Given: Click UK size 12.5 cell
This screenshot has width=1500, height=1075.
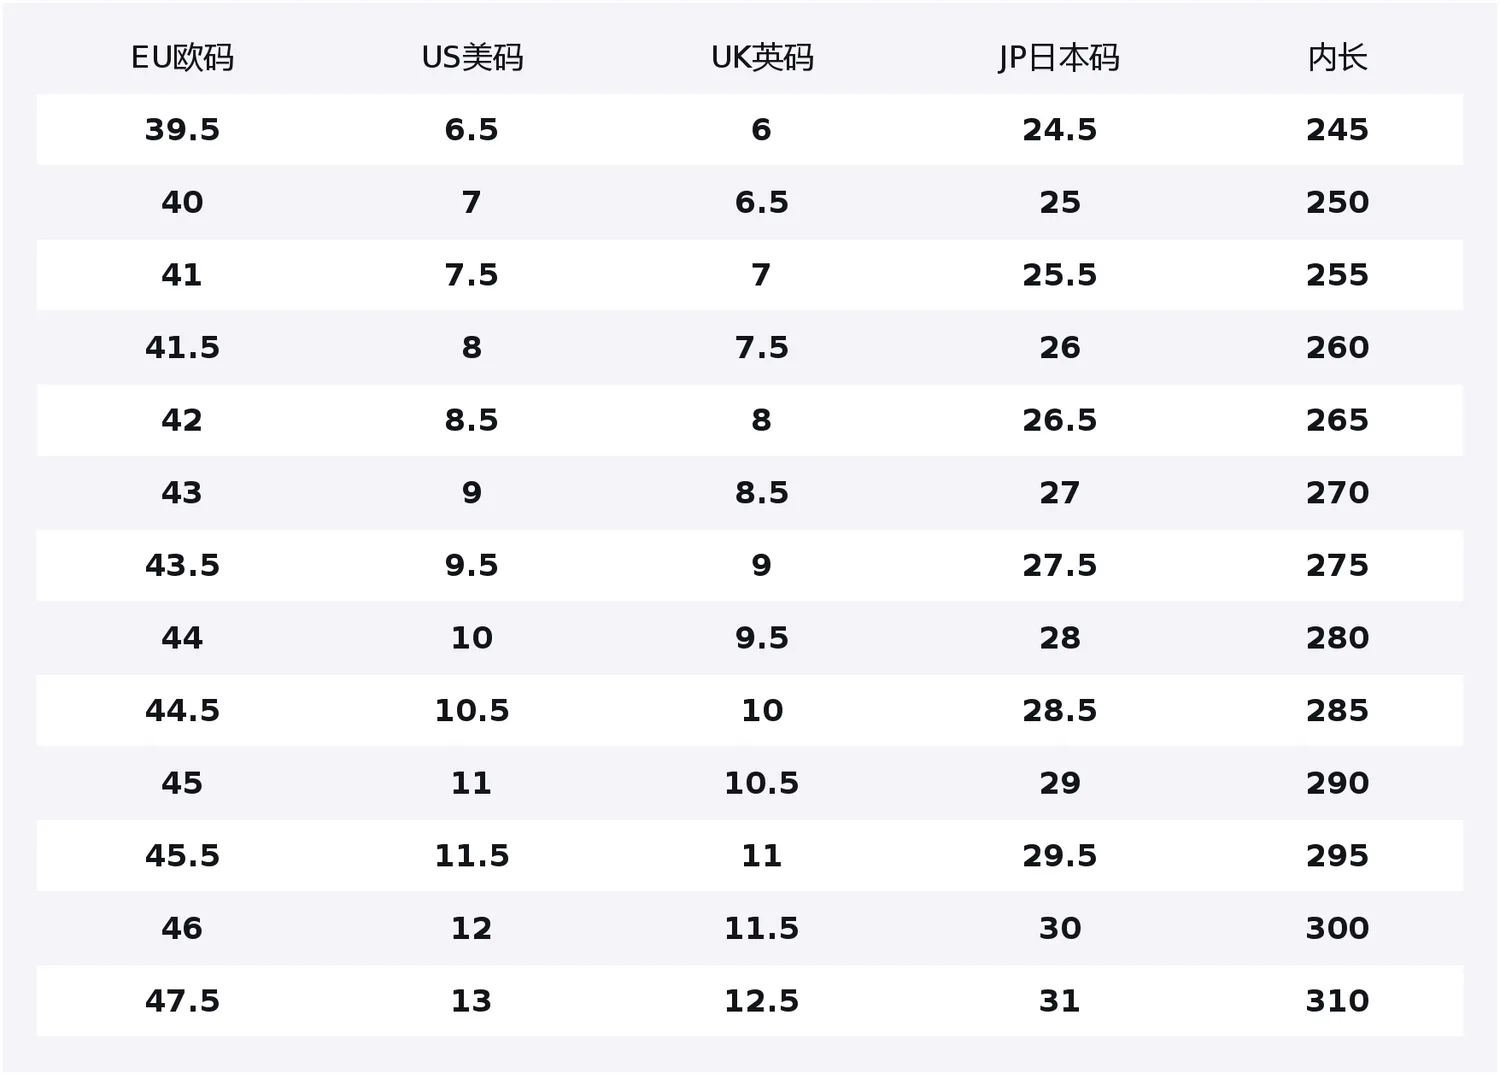Looking at the screenshot, I should pyautogui.click(x=762, y=1001).
